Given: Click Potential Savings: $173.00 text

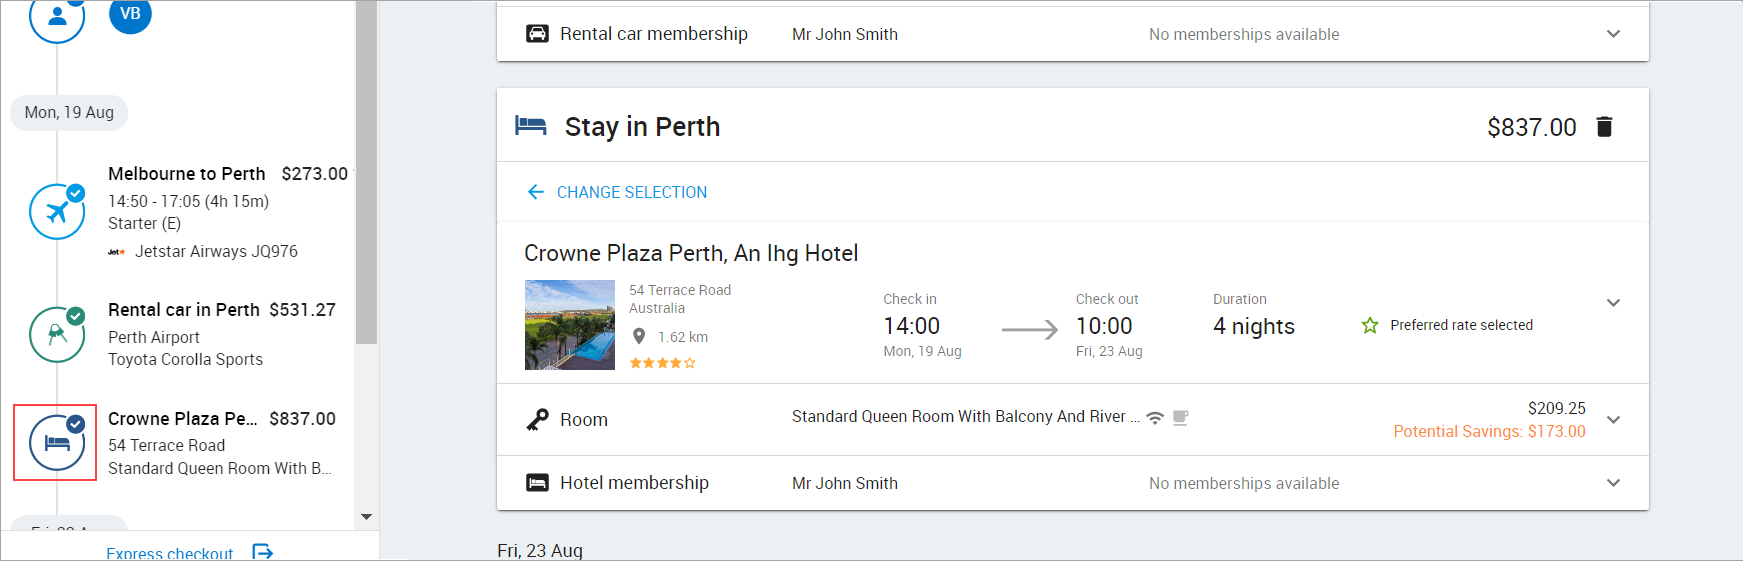Looking at the screenshot, I should tap(1489, 431).
